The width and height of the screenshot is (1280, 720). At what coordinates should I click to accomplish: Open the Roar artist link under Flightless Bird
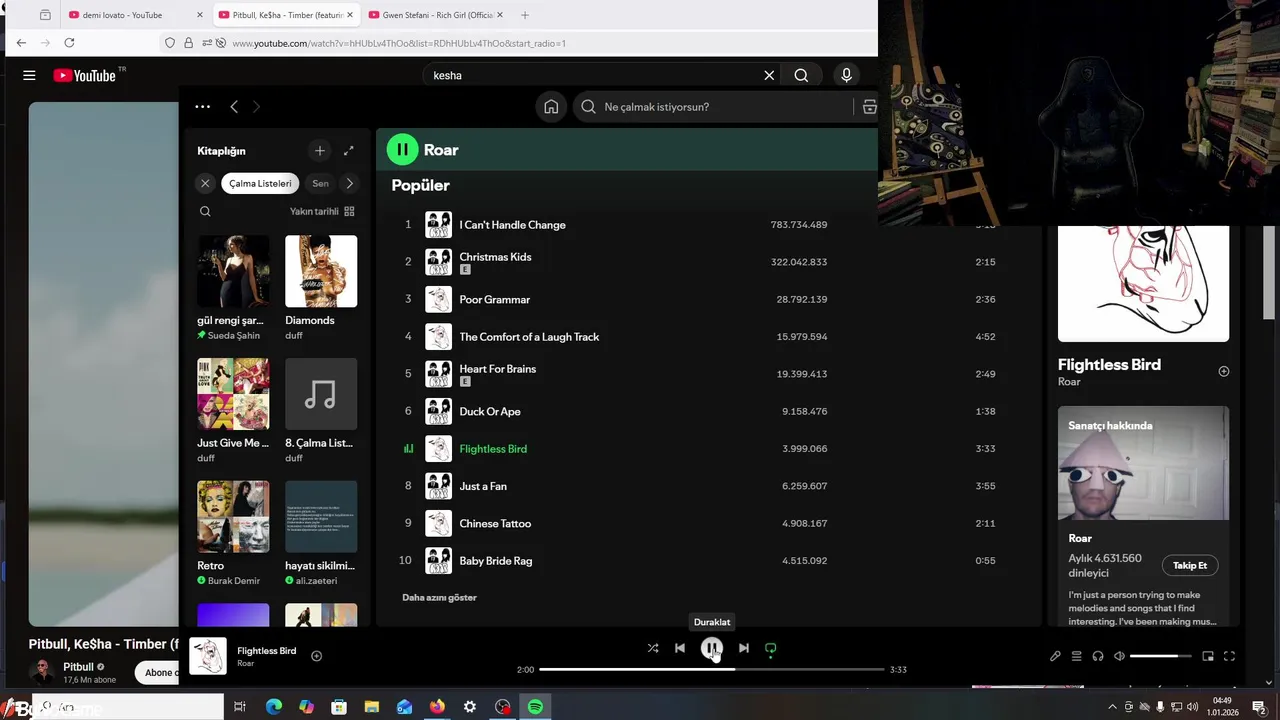1069,382
